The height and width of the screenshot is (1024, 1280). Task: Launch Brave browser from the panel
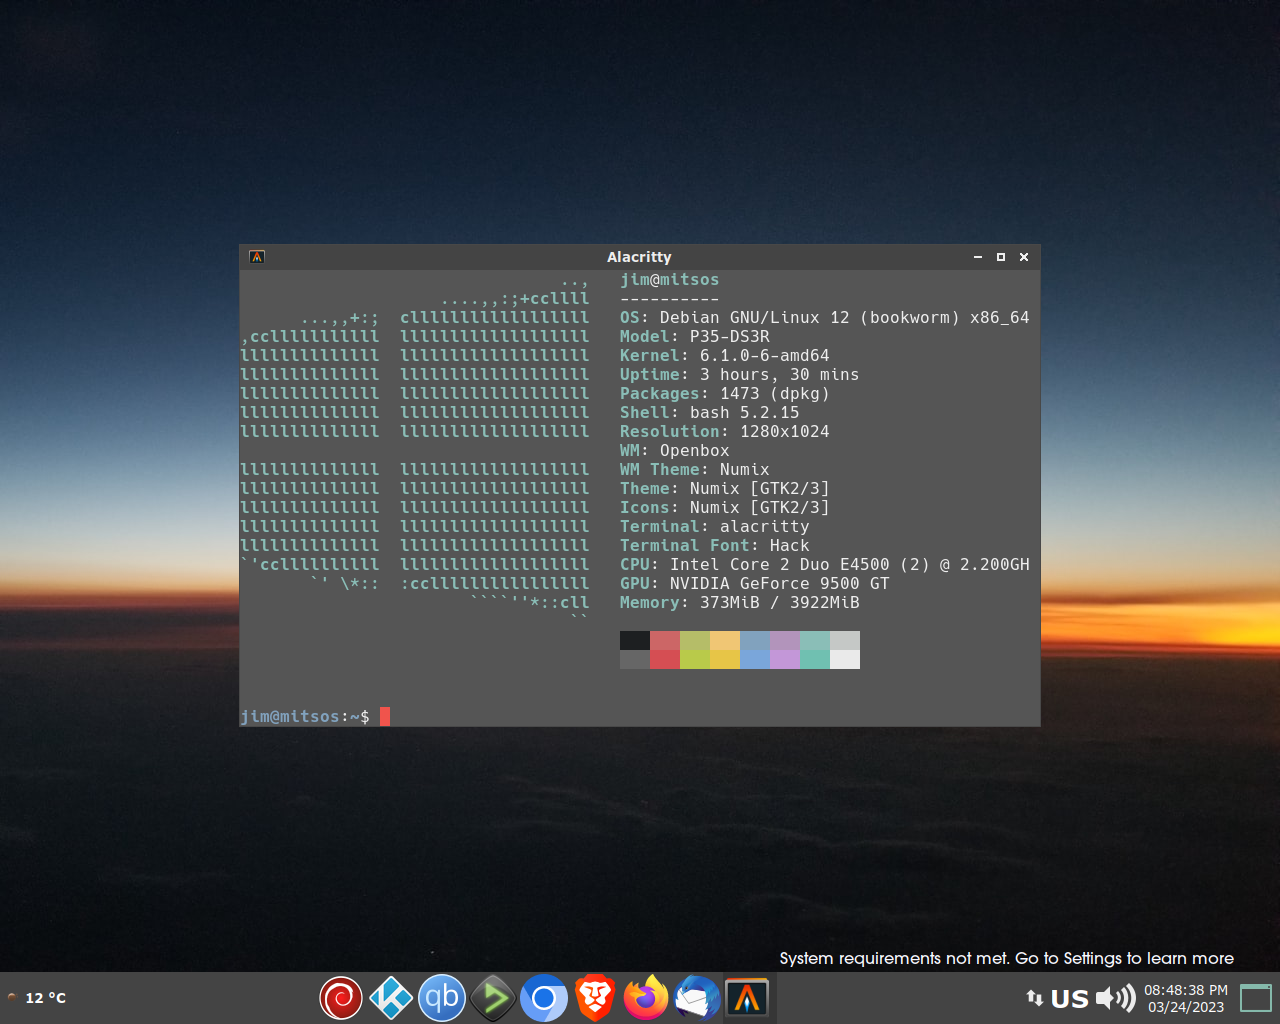[595, 998]
